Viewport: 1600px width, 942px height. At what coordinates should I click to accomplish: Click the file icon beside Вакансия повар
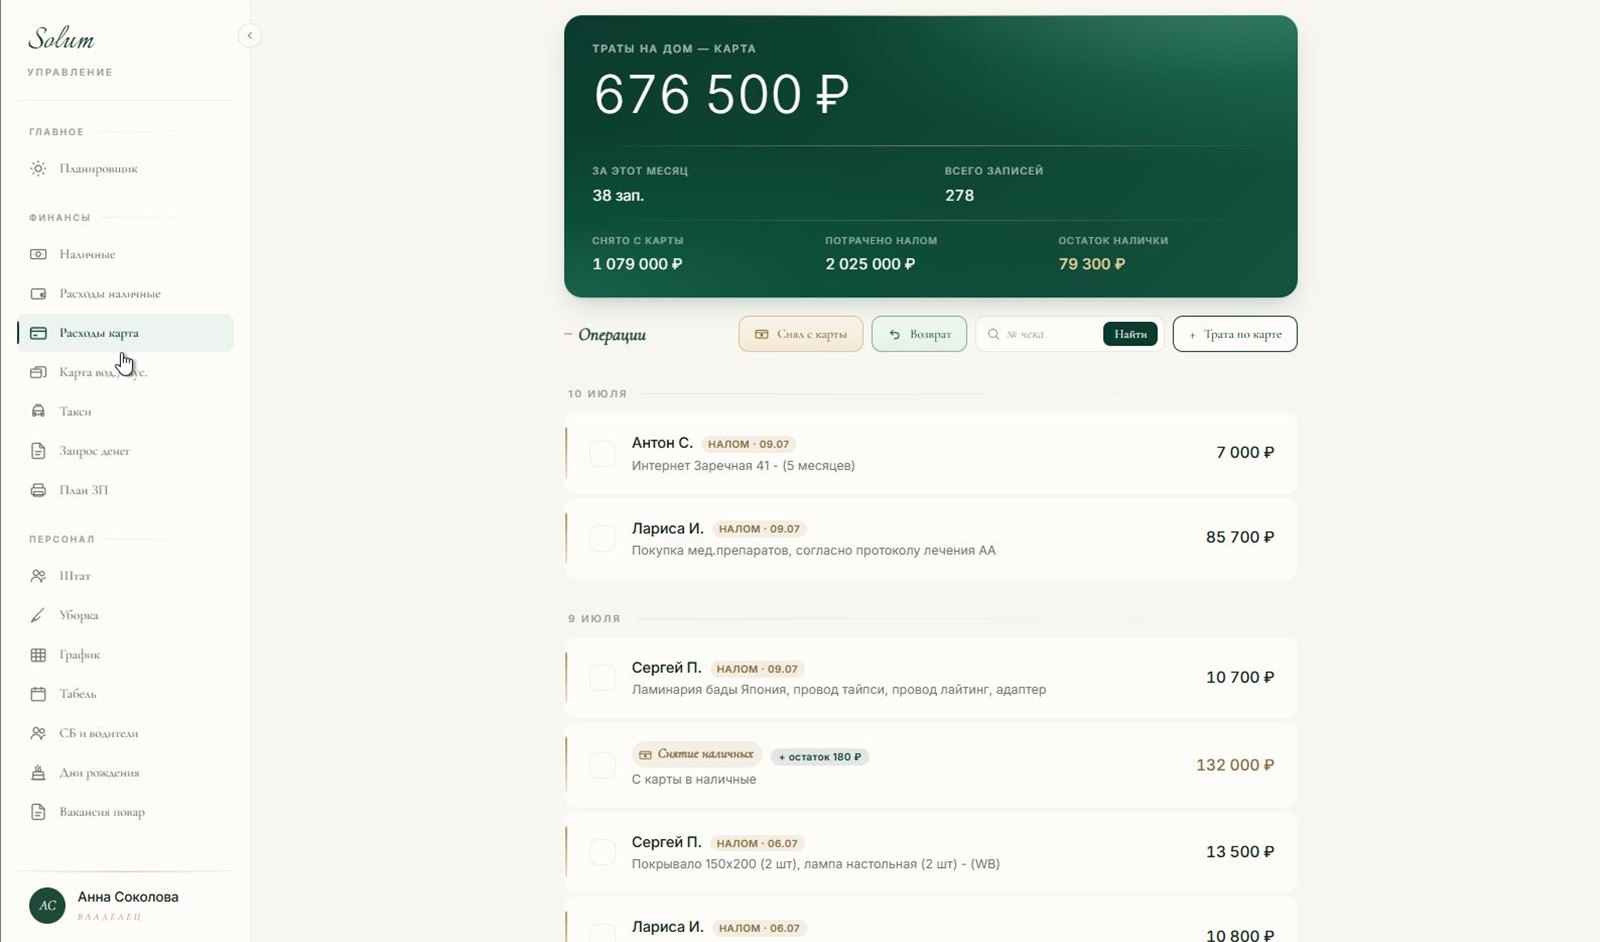point(38,812)
